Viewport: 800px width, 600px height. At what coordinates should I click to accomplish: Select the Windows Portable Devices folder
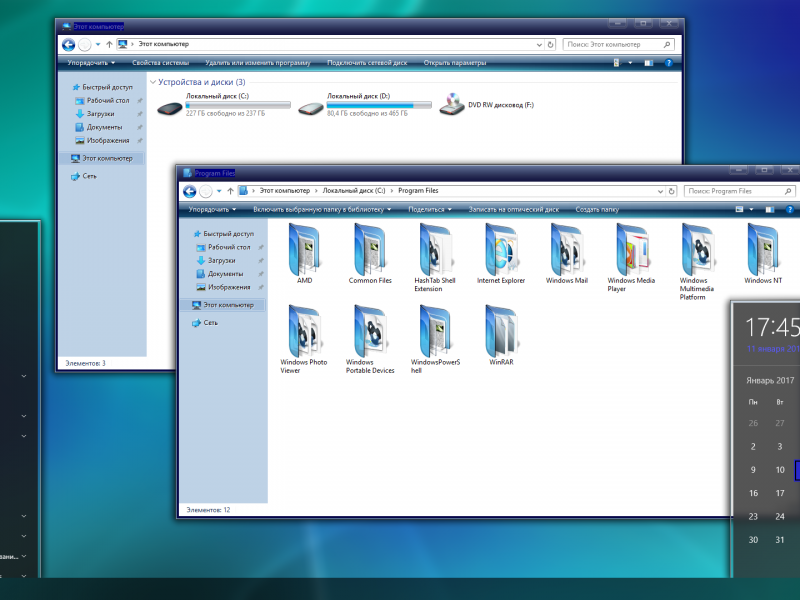370,339
